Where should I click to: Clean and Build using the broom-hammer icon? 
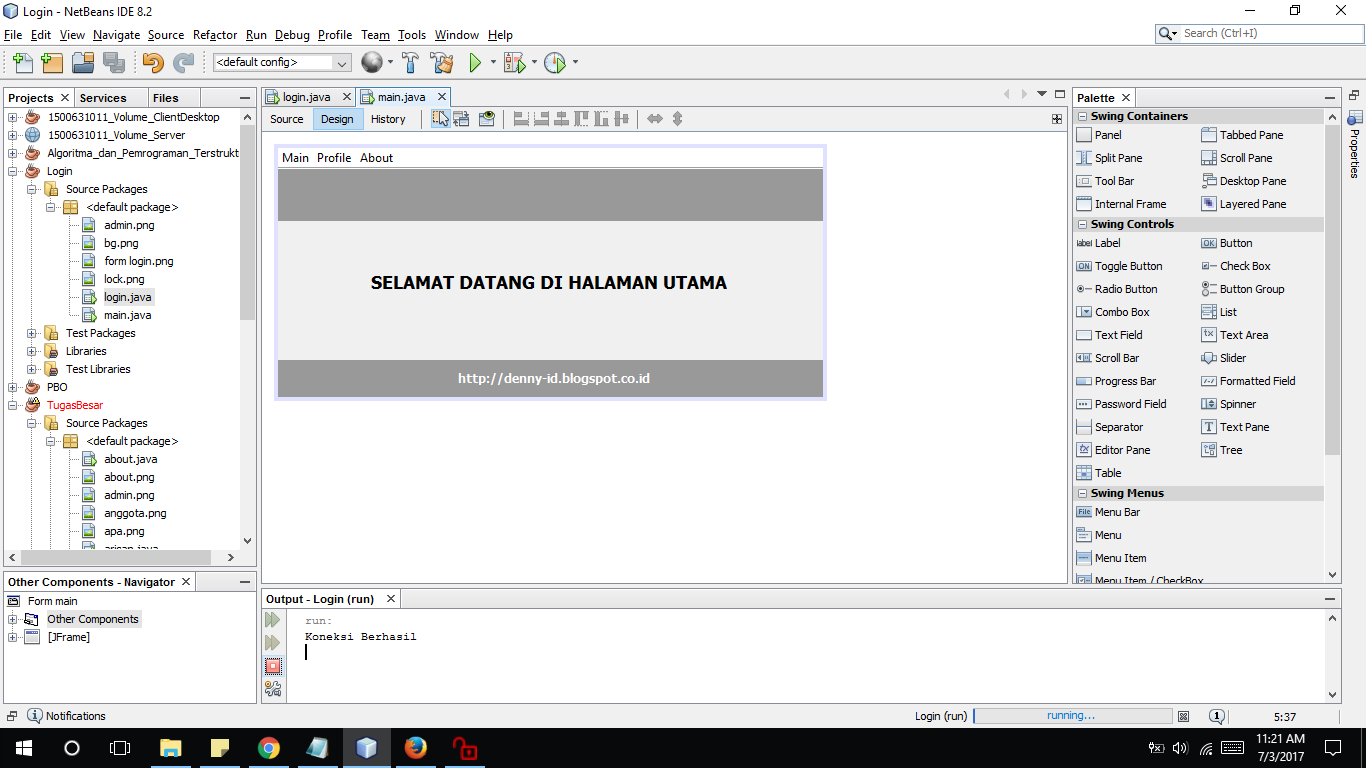(x=443, y=62)
